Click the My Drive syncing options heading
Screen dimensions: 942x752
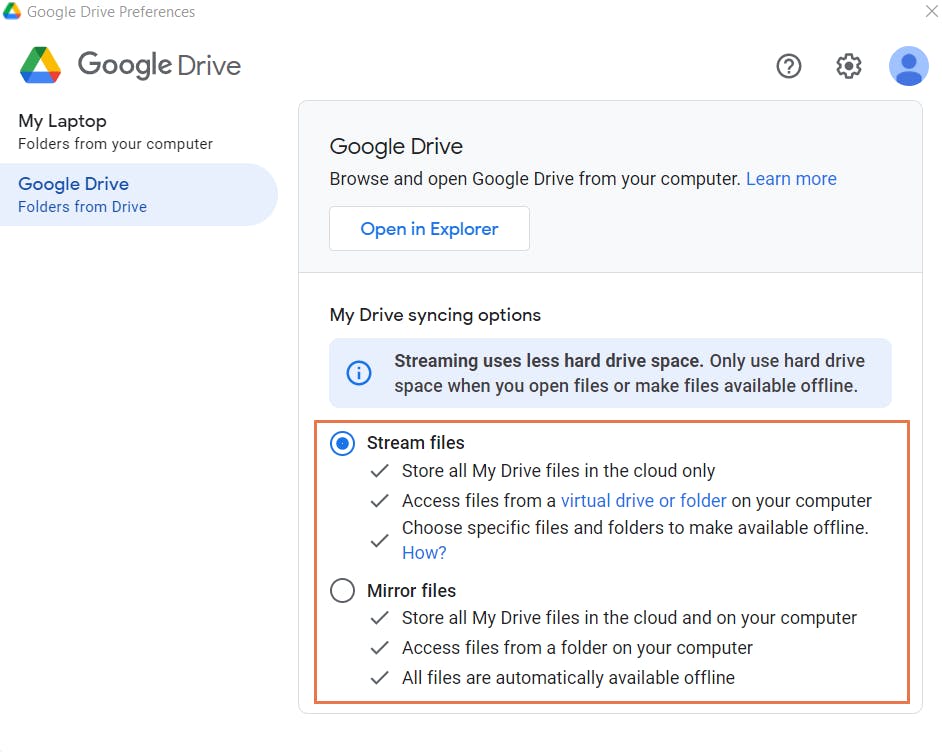[x=435, y=315]
